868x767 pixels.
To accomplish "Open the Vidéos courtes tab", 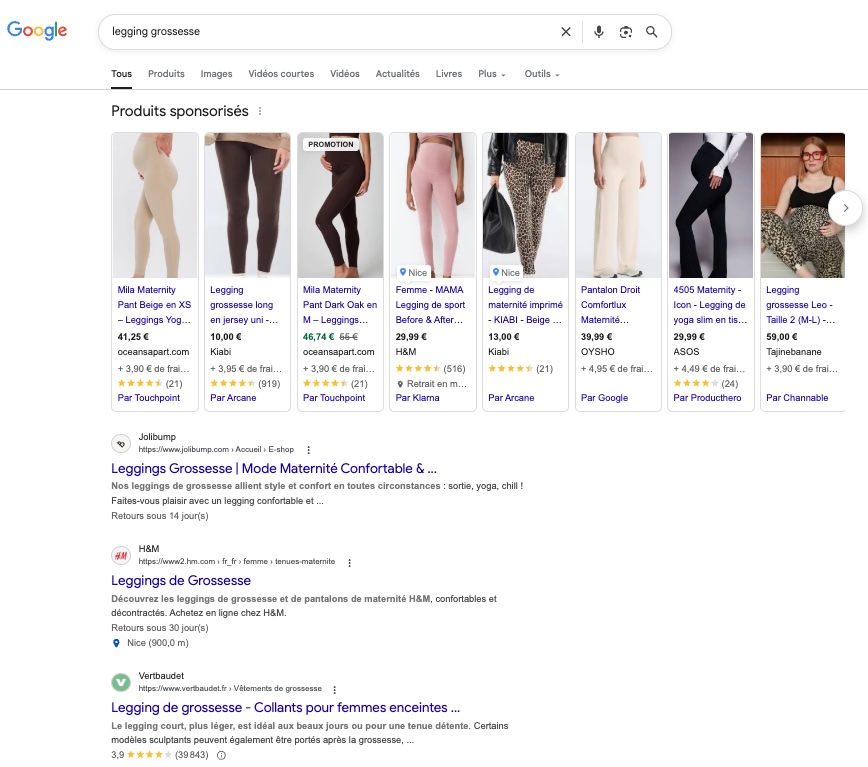I will click(x=281, y=74).
